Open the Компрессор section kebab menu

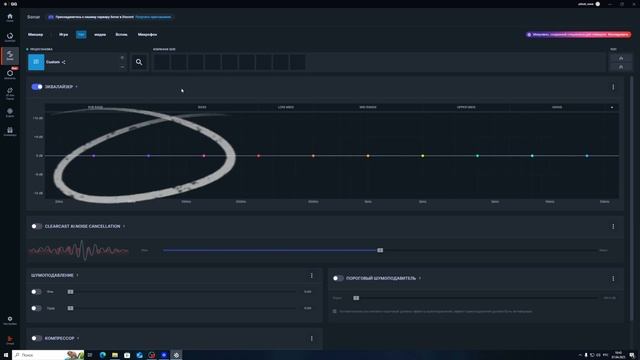311,338
